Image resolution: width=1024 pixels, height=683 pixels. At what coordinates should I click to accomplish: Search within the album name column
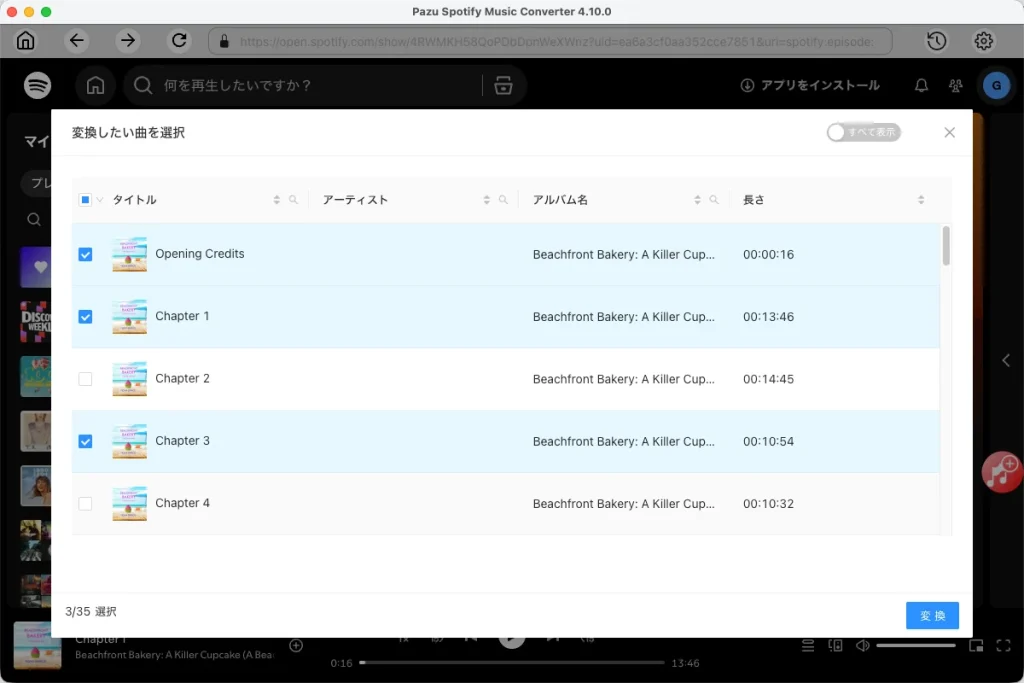coord(714,200)
